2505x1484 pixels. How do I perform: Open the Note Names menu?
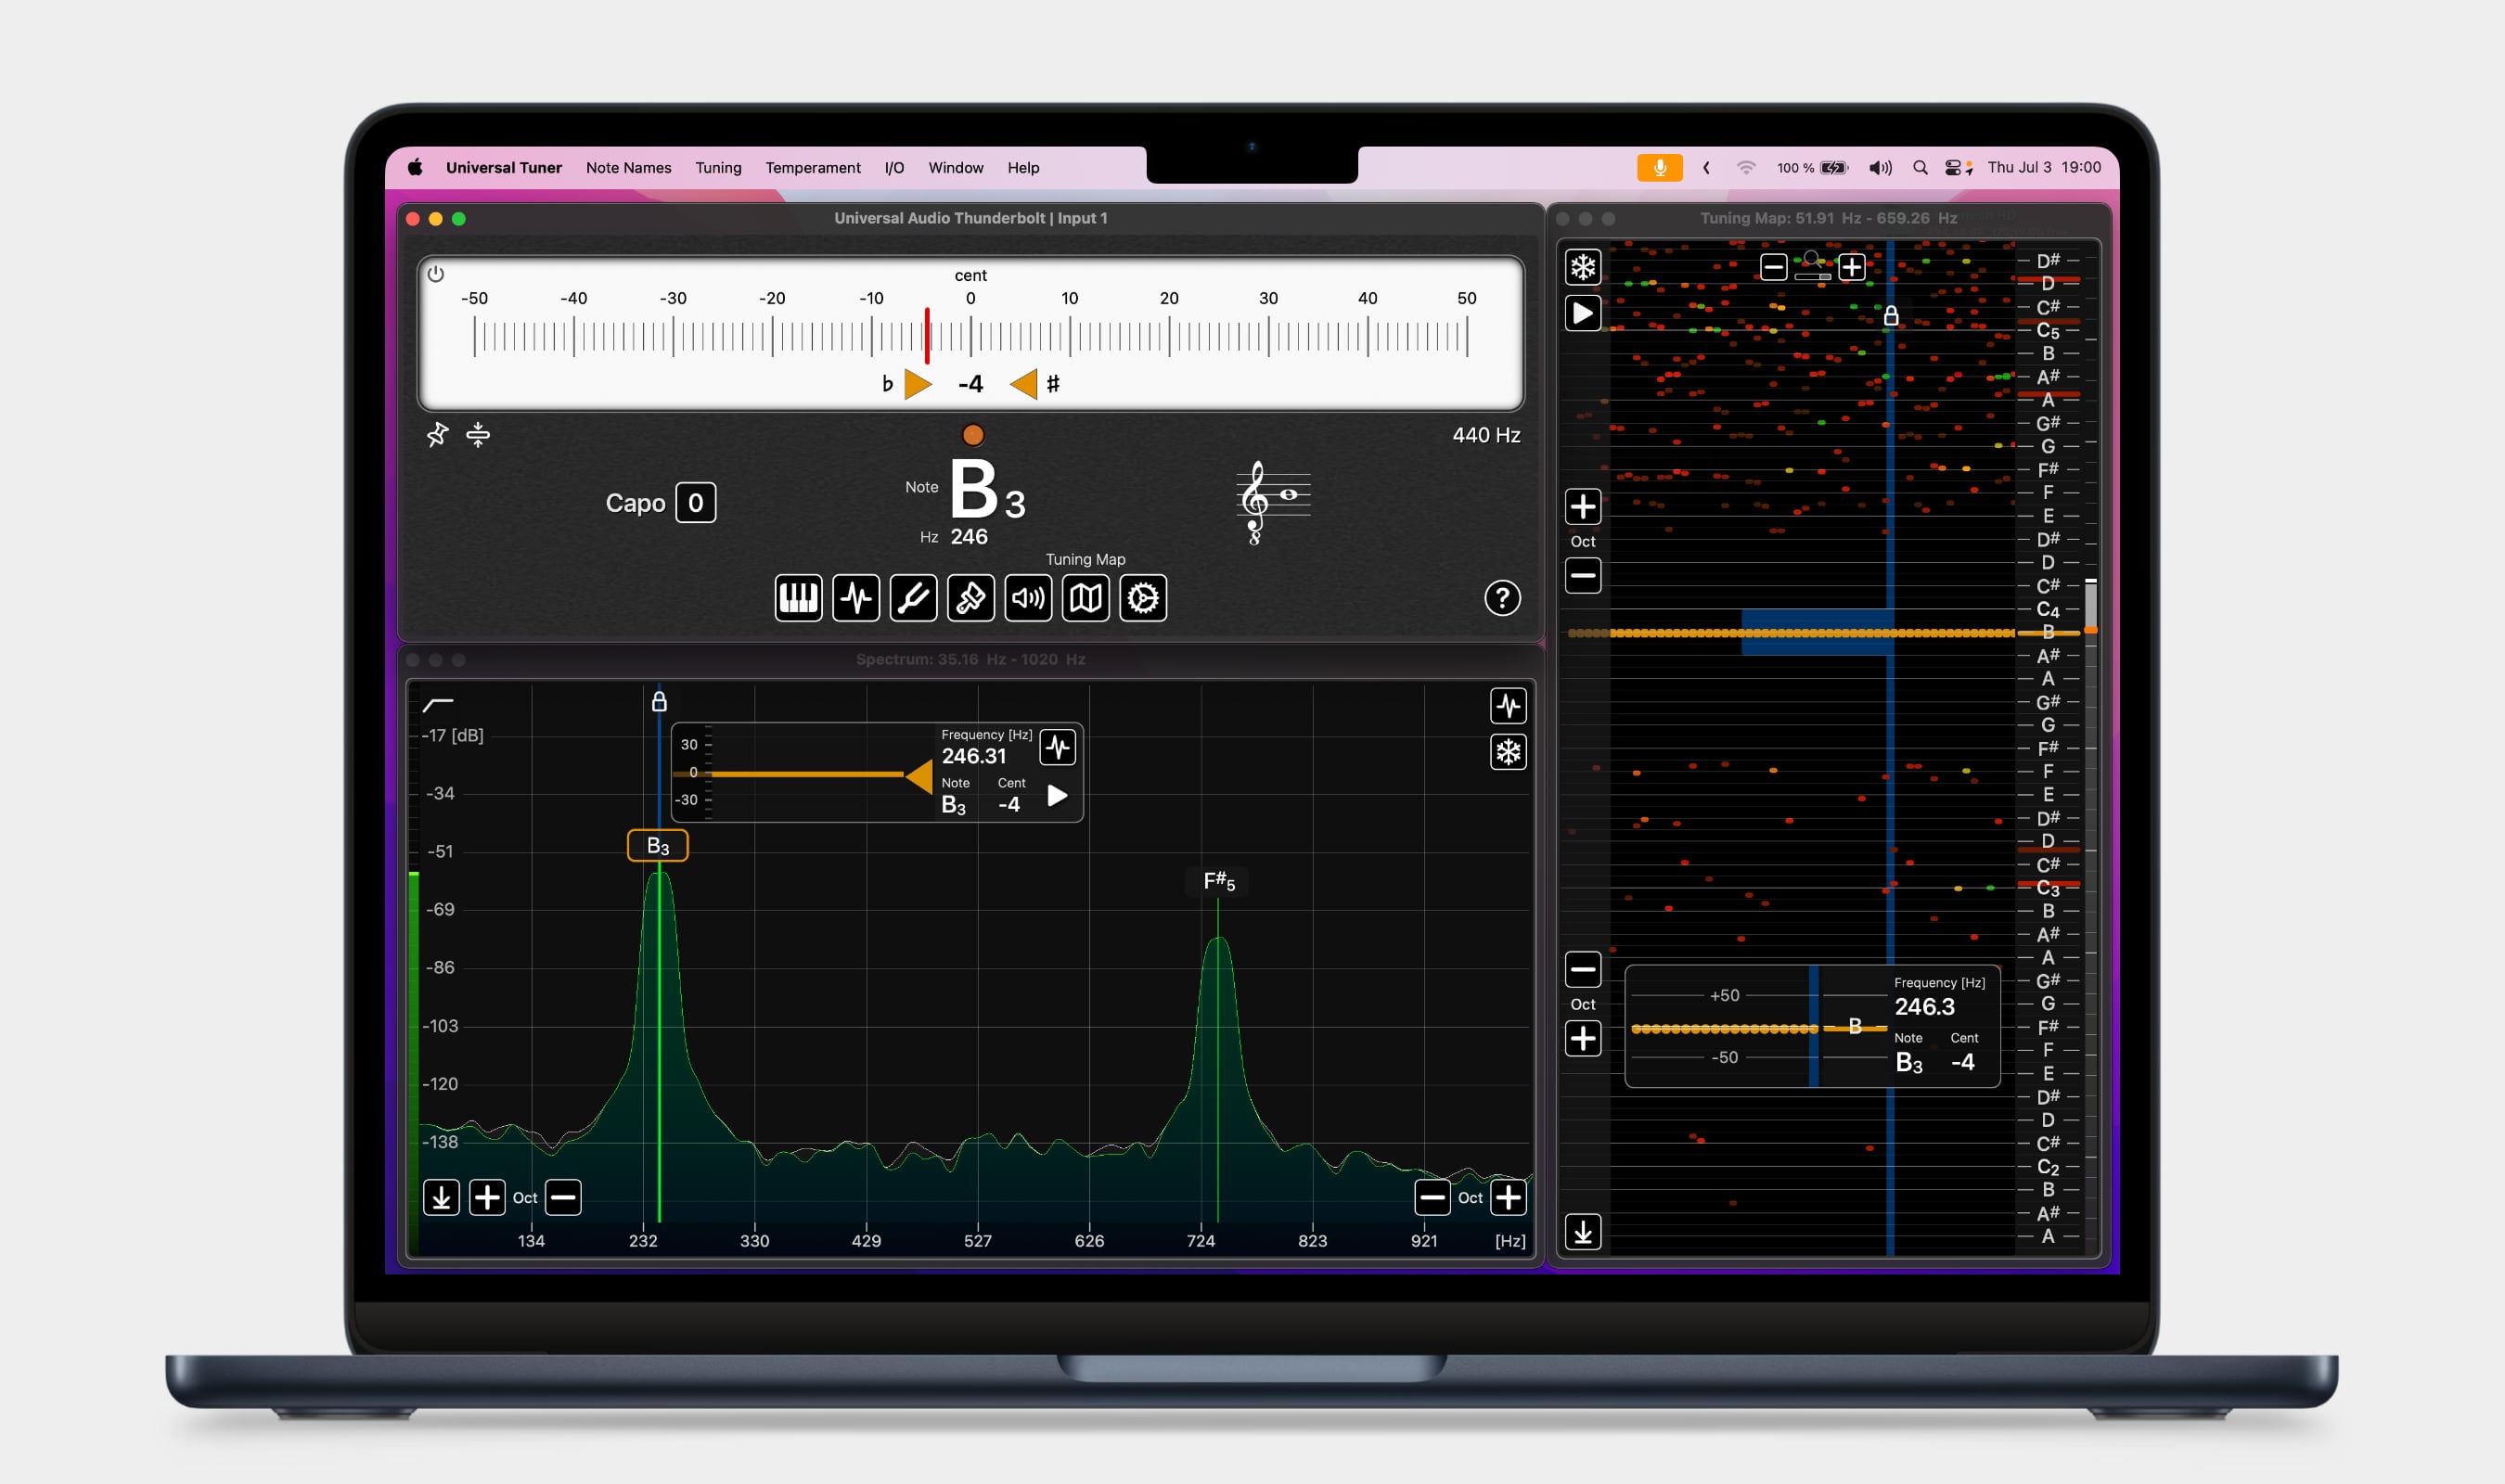coord(628,168)
